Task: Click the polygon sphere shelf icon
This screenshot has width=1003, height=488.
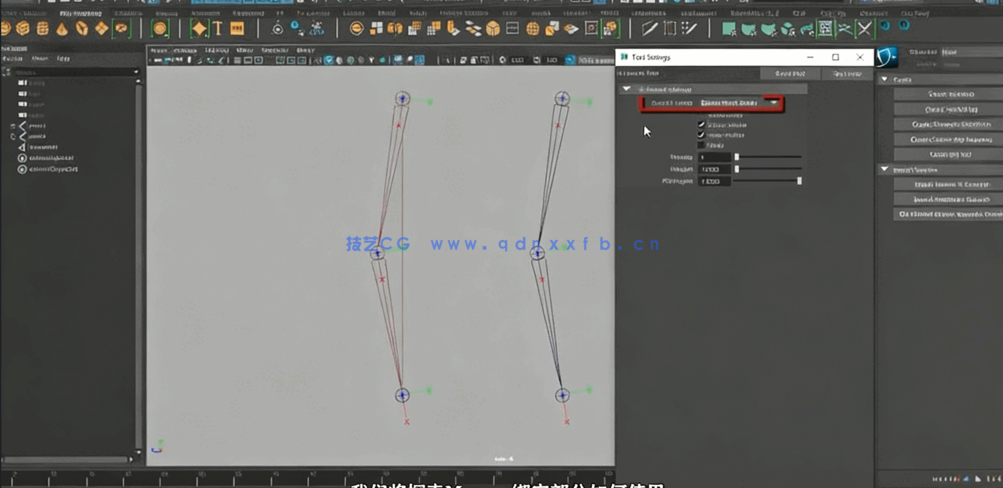Action: 7,29
